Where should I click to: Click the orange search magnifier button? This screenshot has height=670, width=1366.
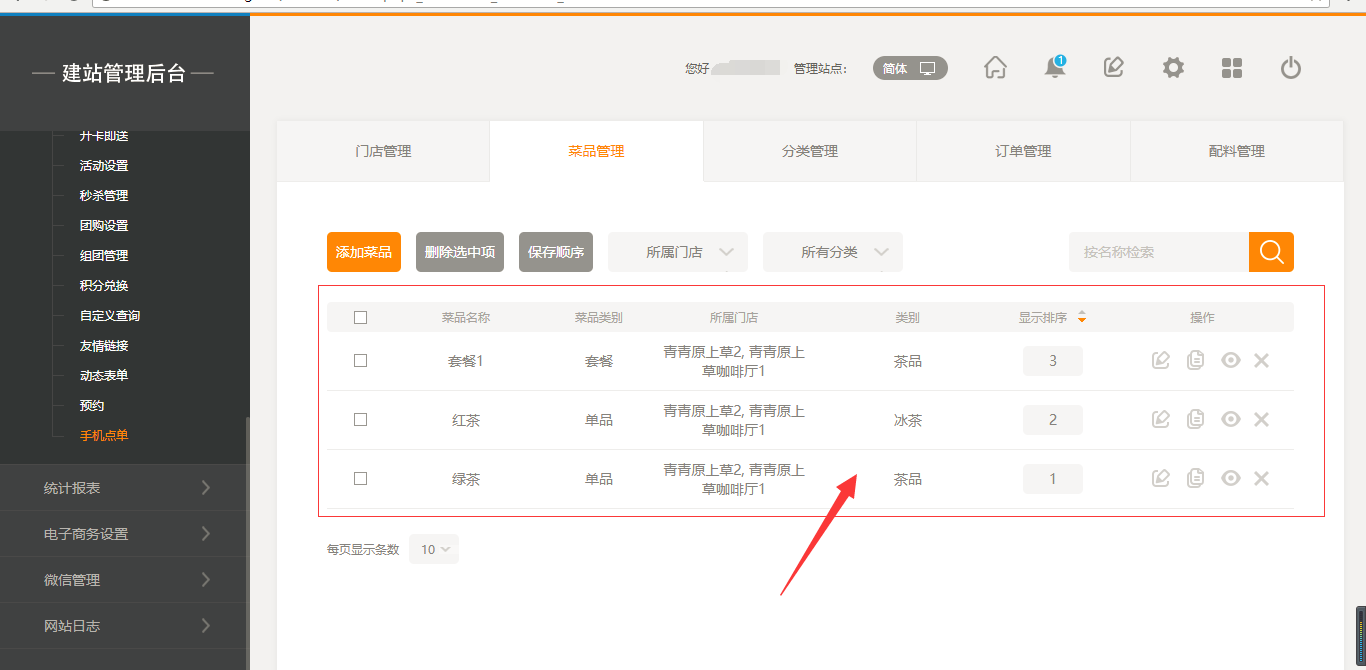point(1271,252)
